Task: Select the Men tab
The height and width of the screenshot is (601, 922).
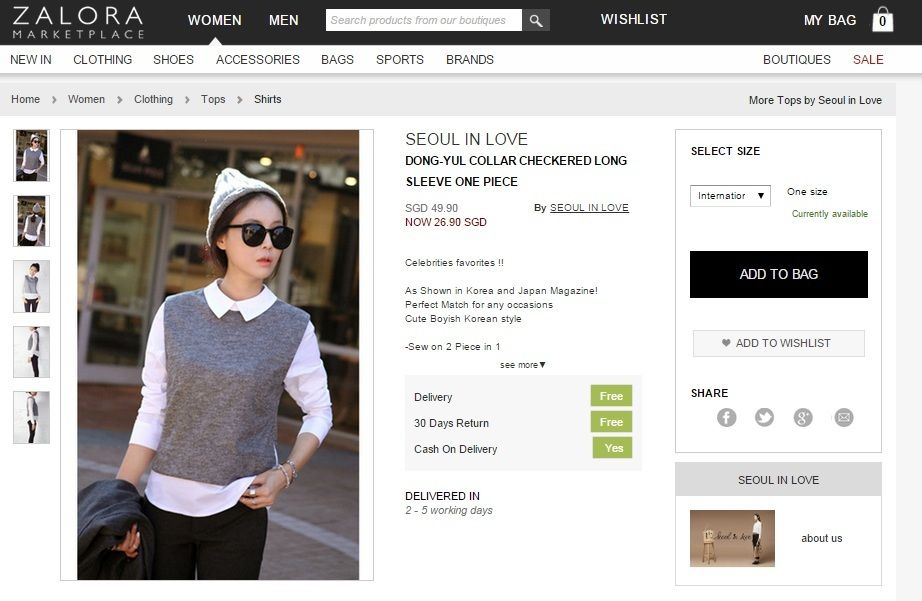Action: (x=283, y=21)
